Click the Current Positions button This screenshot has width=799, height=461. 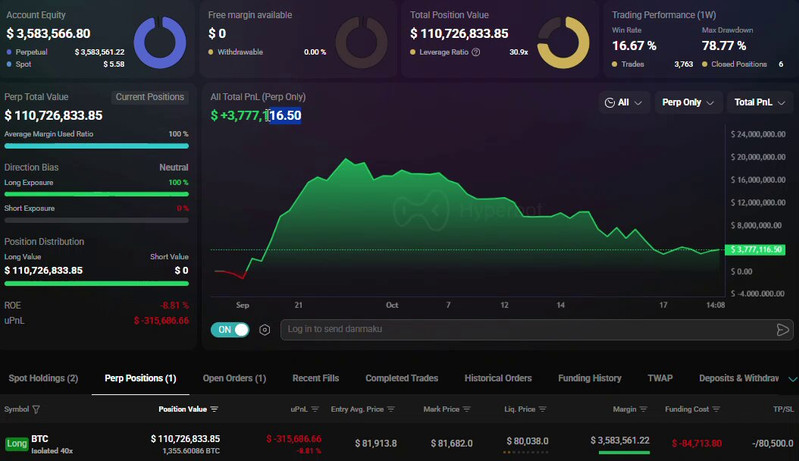tap(150, 97)
